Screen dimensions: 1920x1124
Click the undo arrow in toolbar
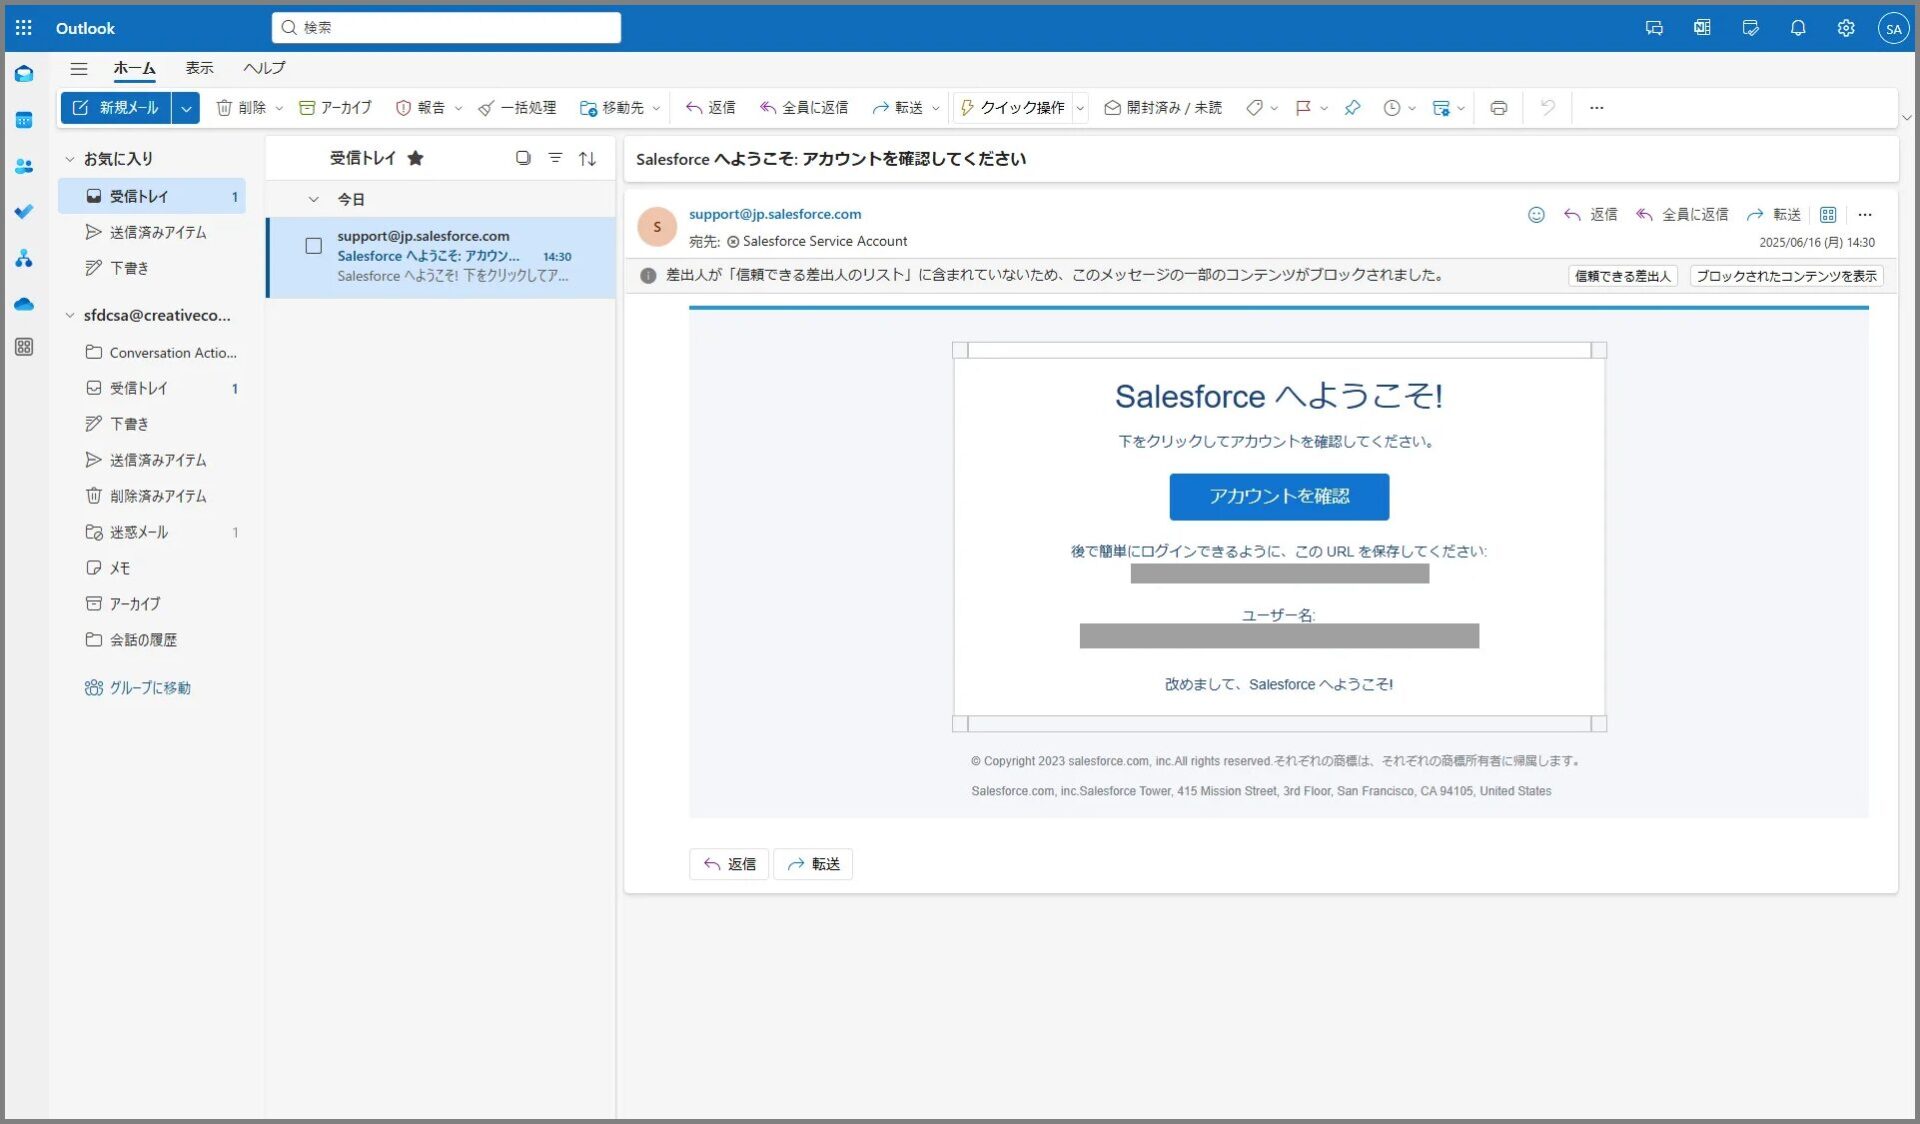(x=1548, y=108)
